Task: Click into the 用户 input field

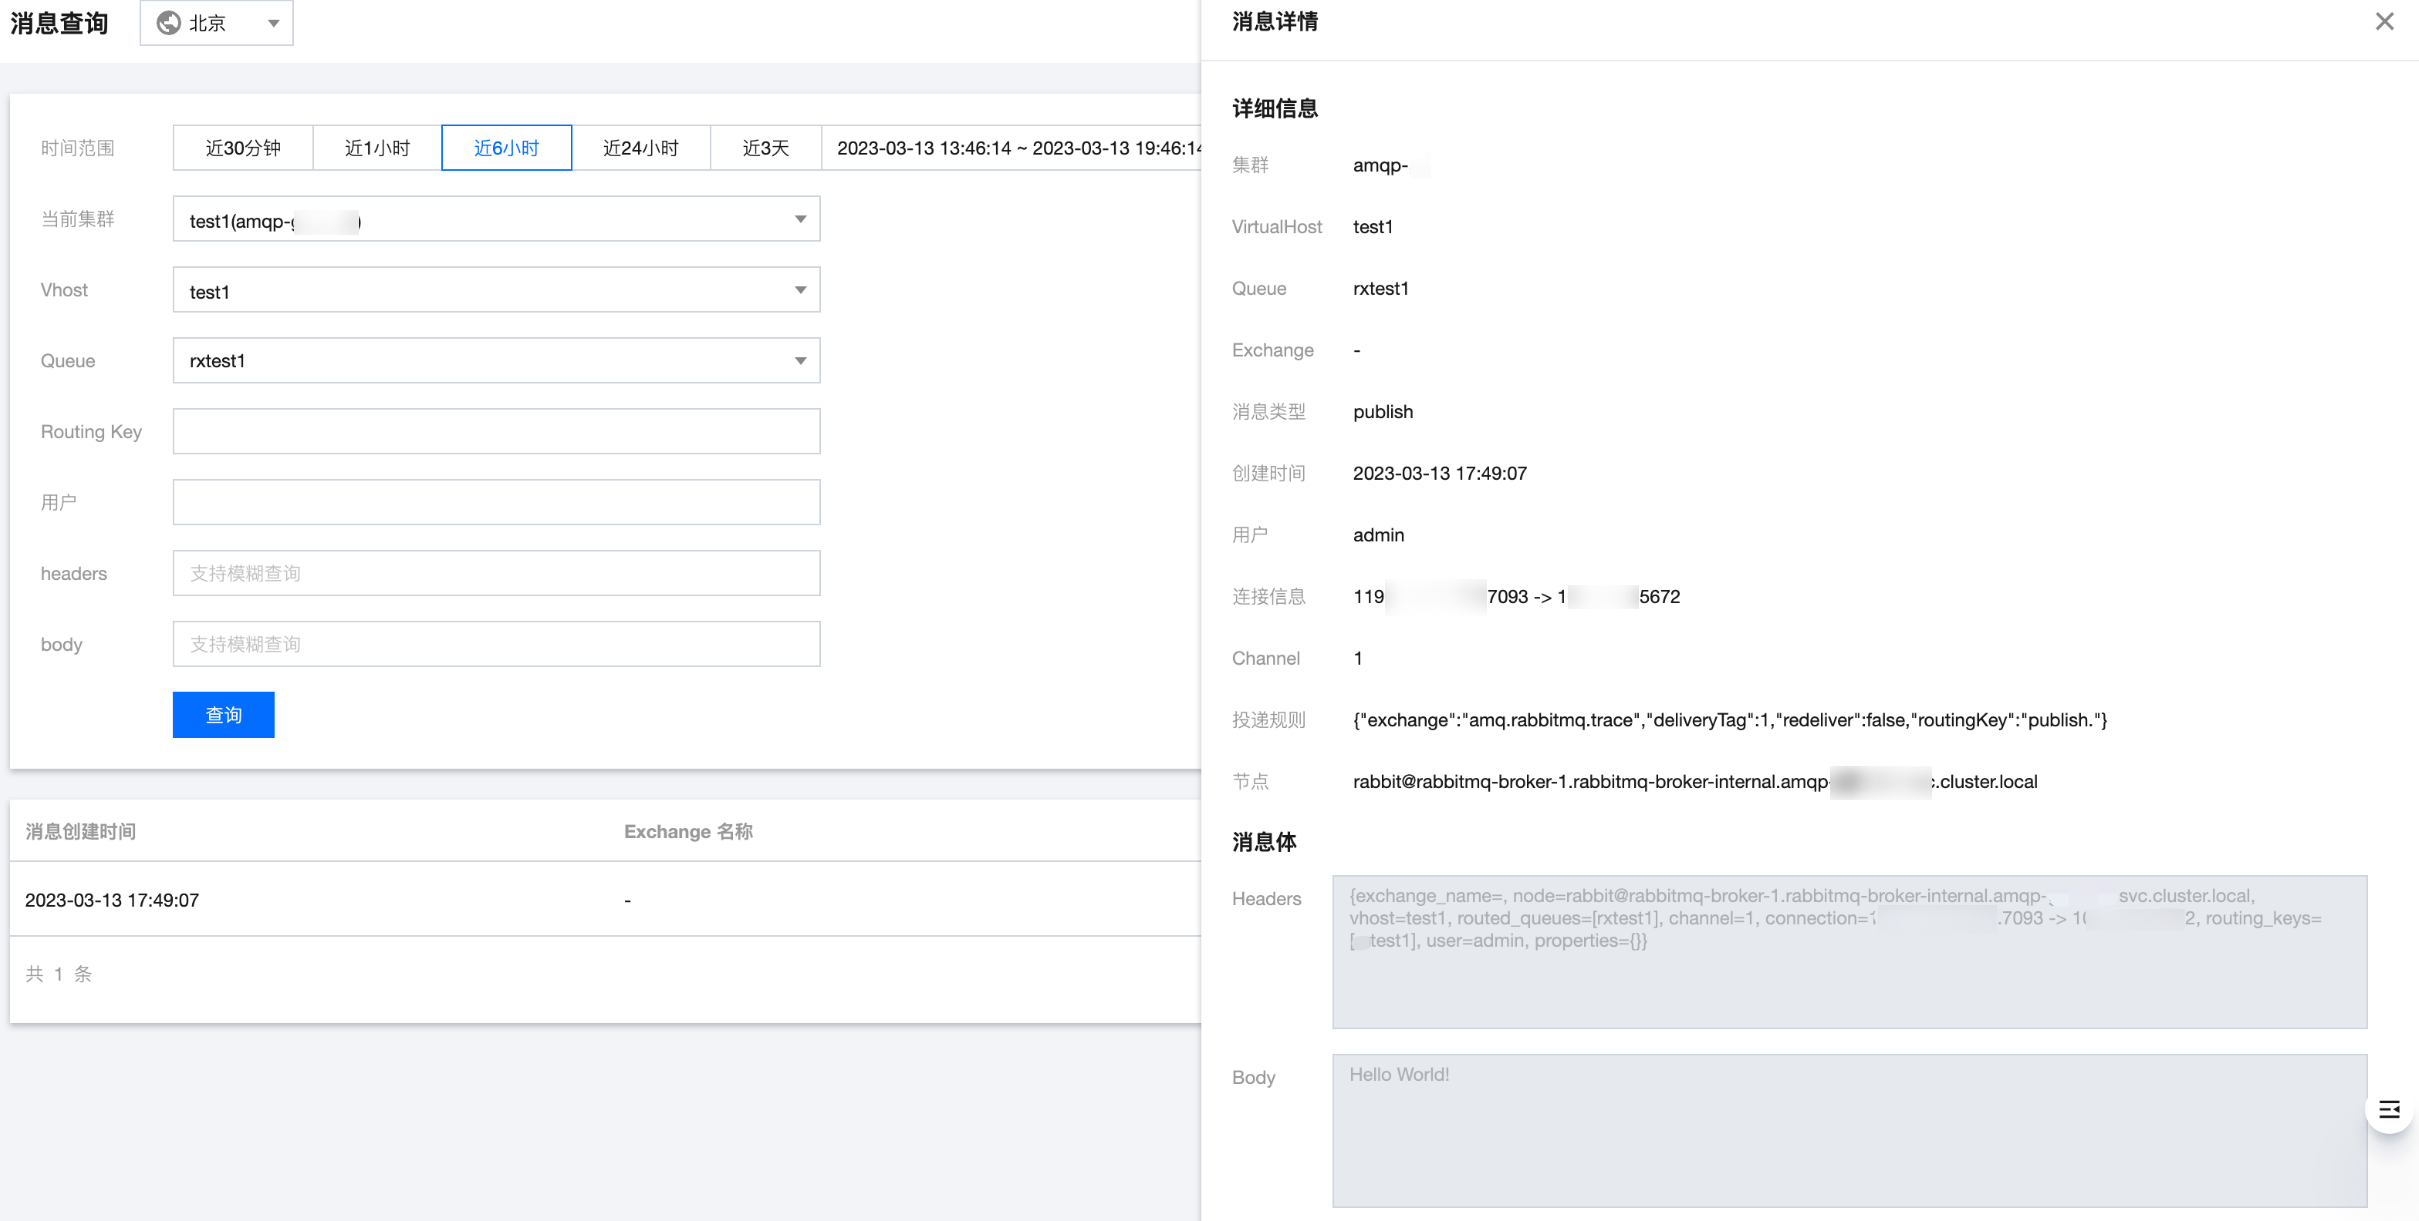Action: [x=496, y=503]
